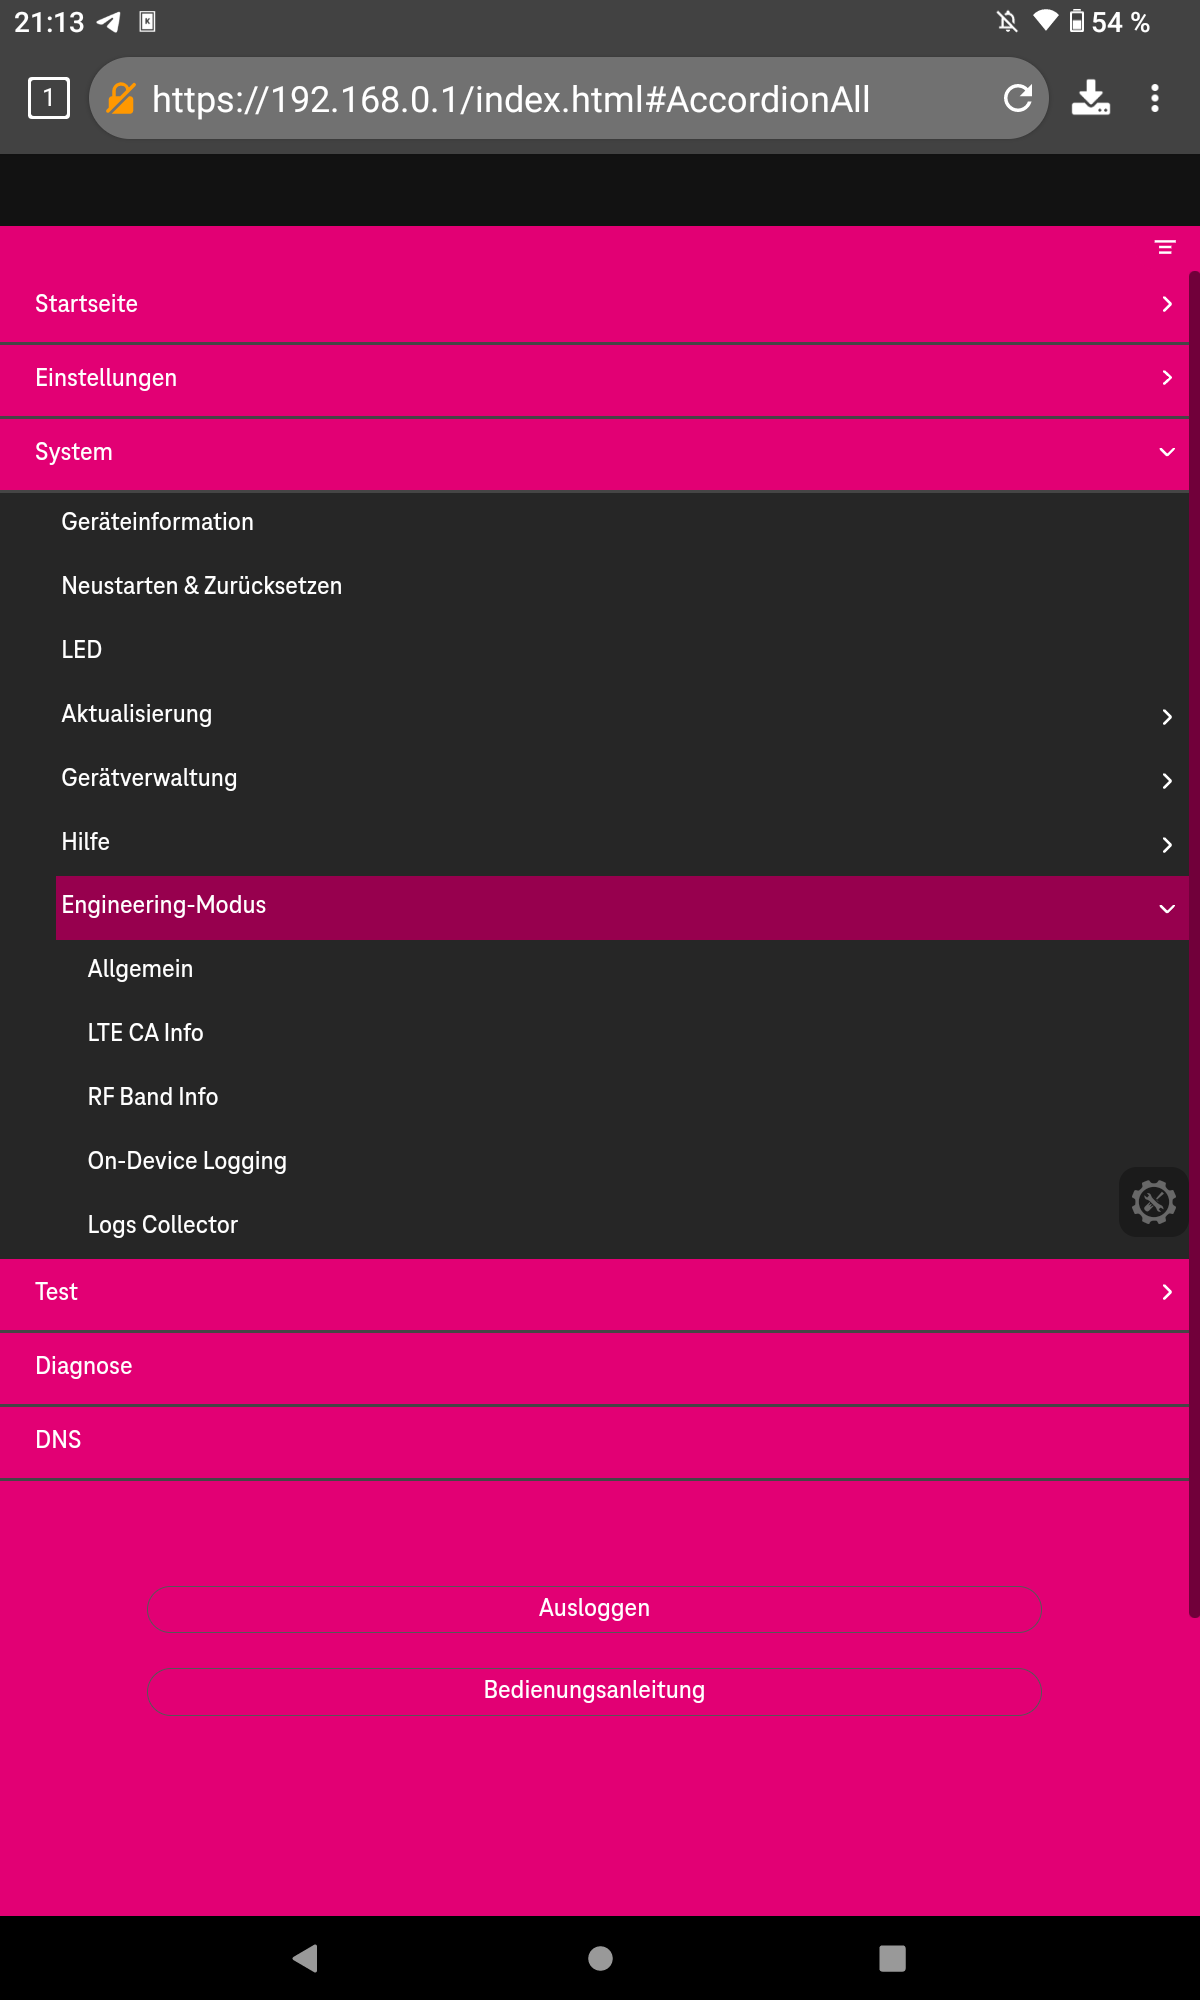This screenshot has height=2000, width=1200.
Task: Expand the Hilfe submenu arrow
Action: pyautogui.click(x=1166, y=844)
